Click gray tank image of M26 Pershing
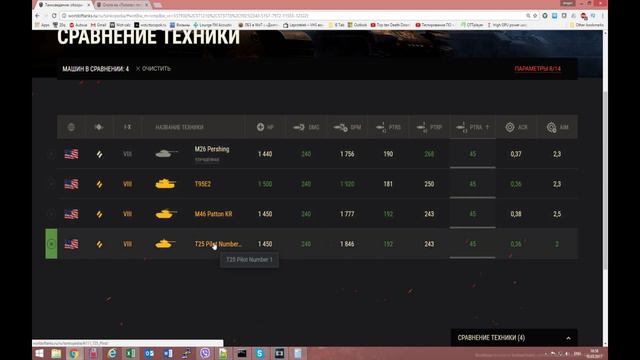 click(x=166, y=154)
